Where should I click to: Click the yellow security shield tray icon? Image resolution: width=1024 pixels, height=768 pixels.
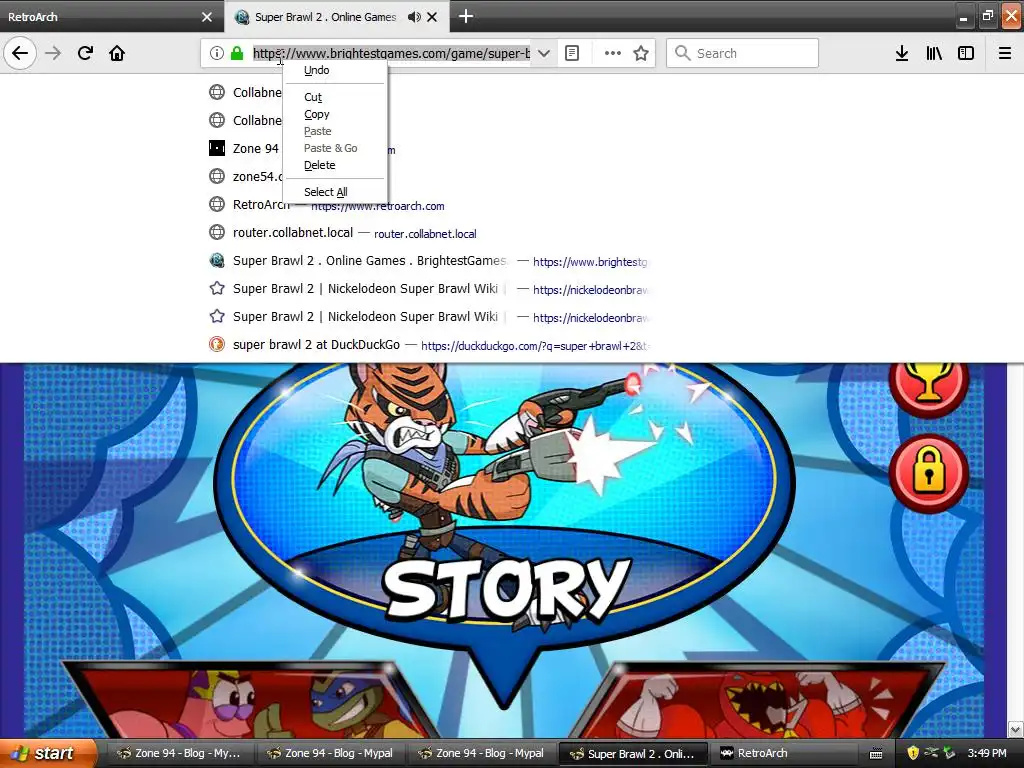click(913, 753)
